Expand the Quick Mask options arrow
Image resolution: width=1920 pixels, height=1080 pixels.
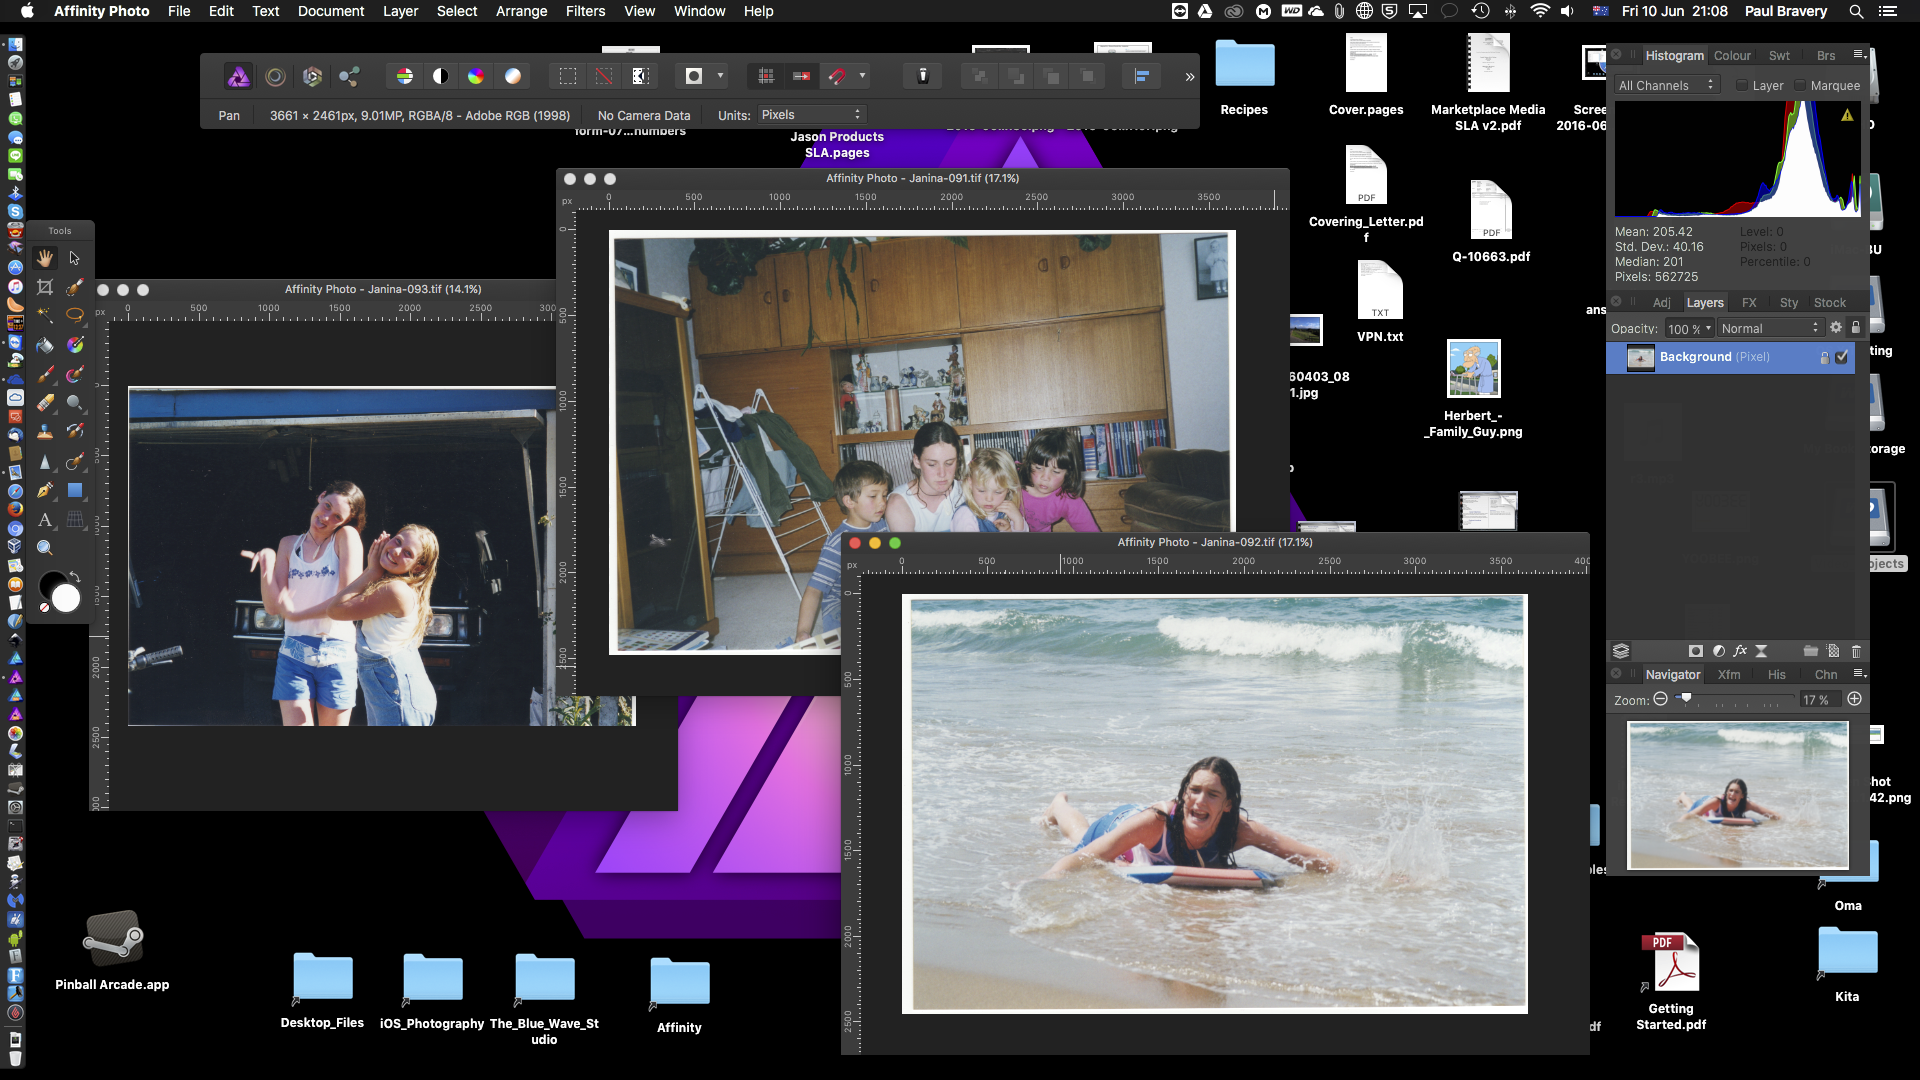(720, 76)
